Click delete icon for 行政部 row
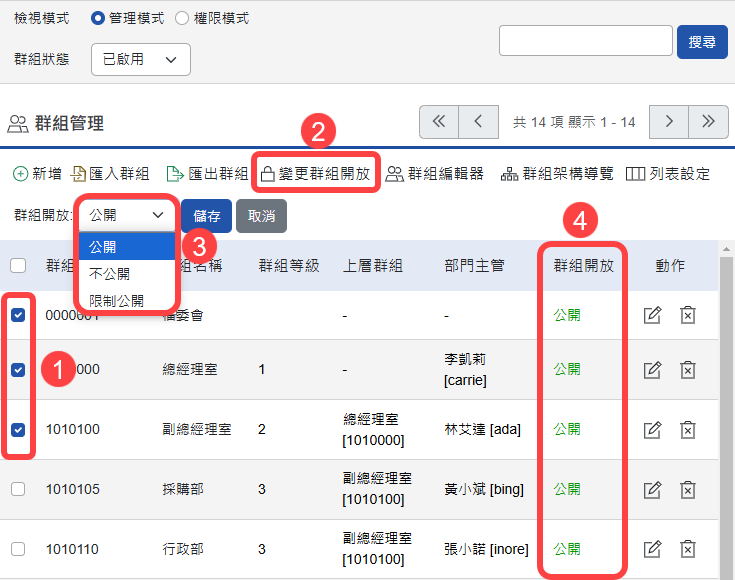The image size is (735, 580). point(688,549)
